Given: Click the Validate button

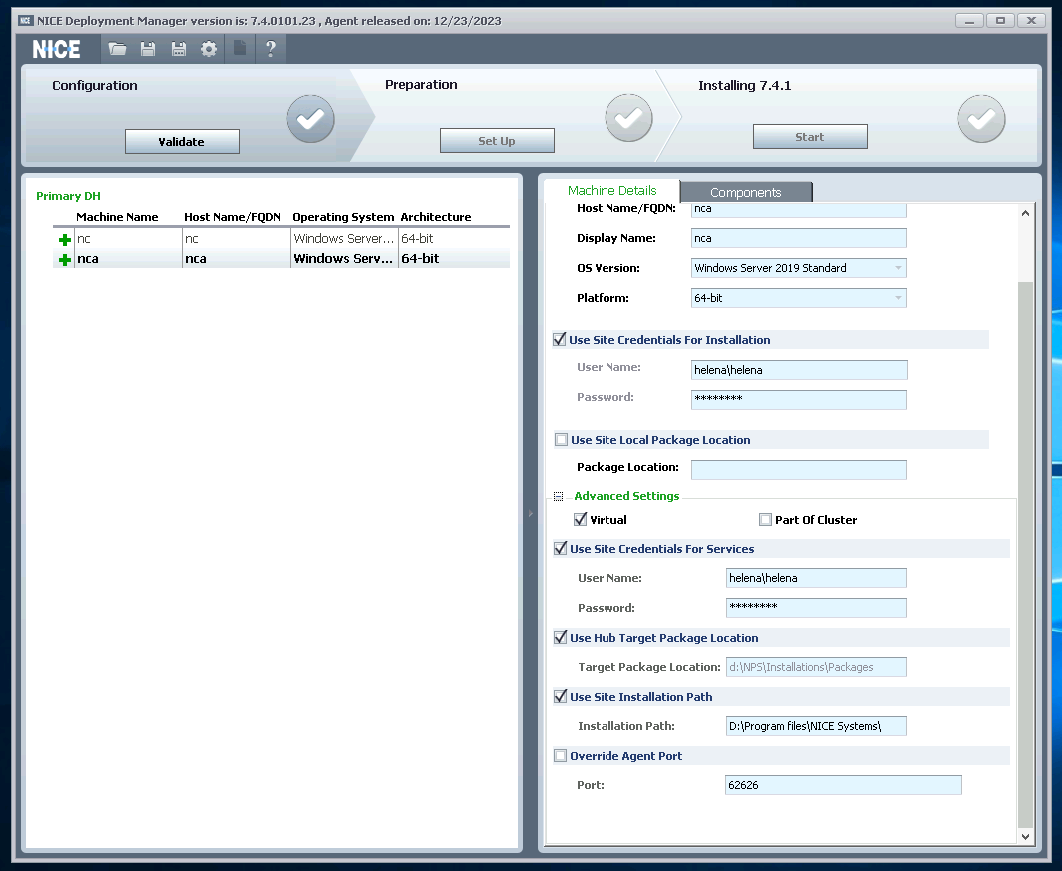Looking at the screenshot, I should tap(182, 142).
